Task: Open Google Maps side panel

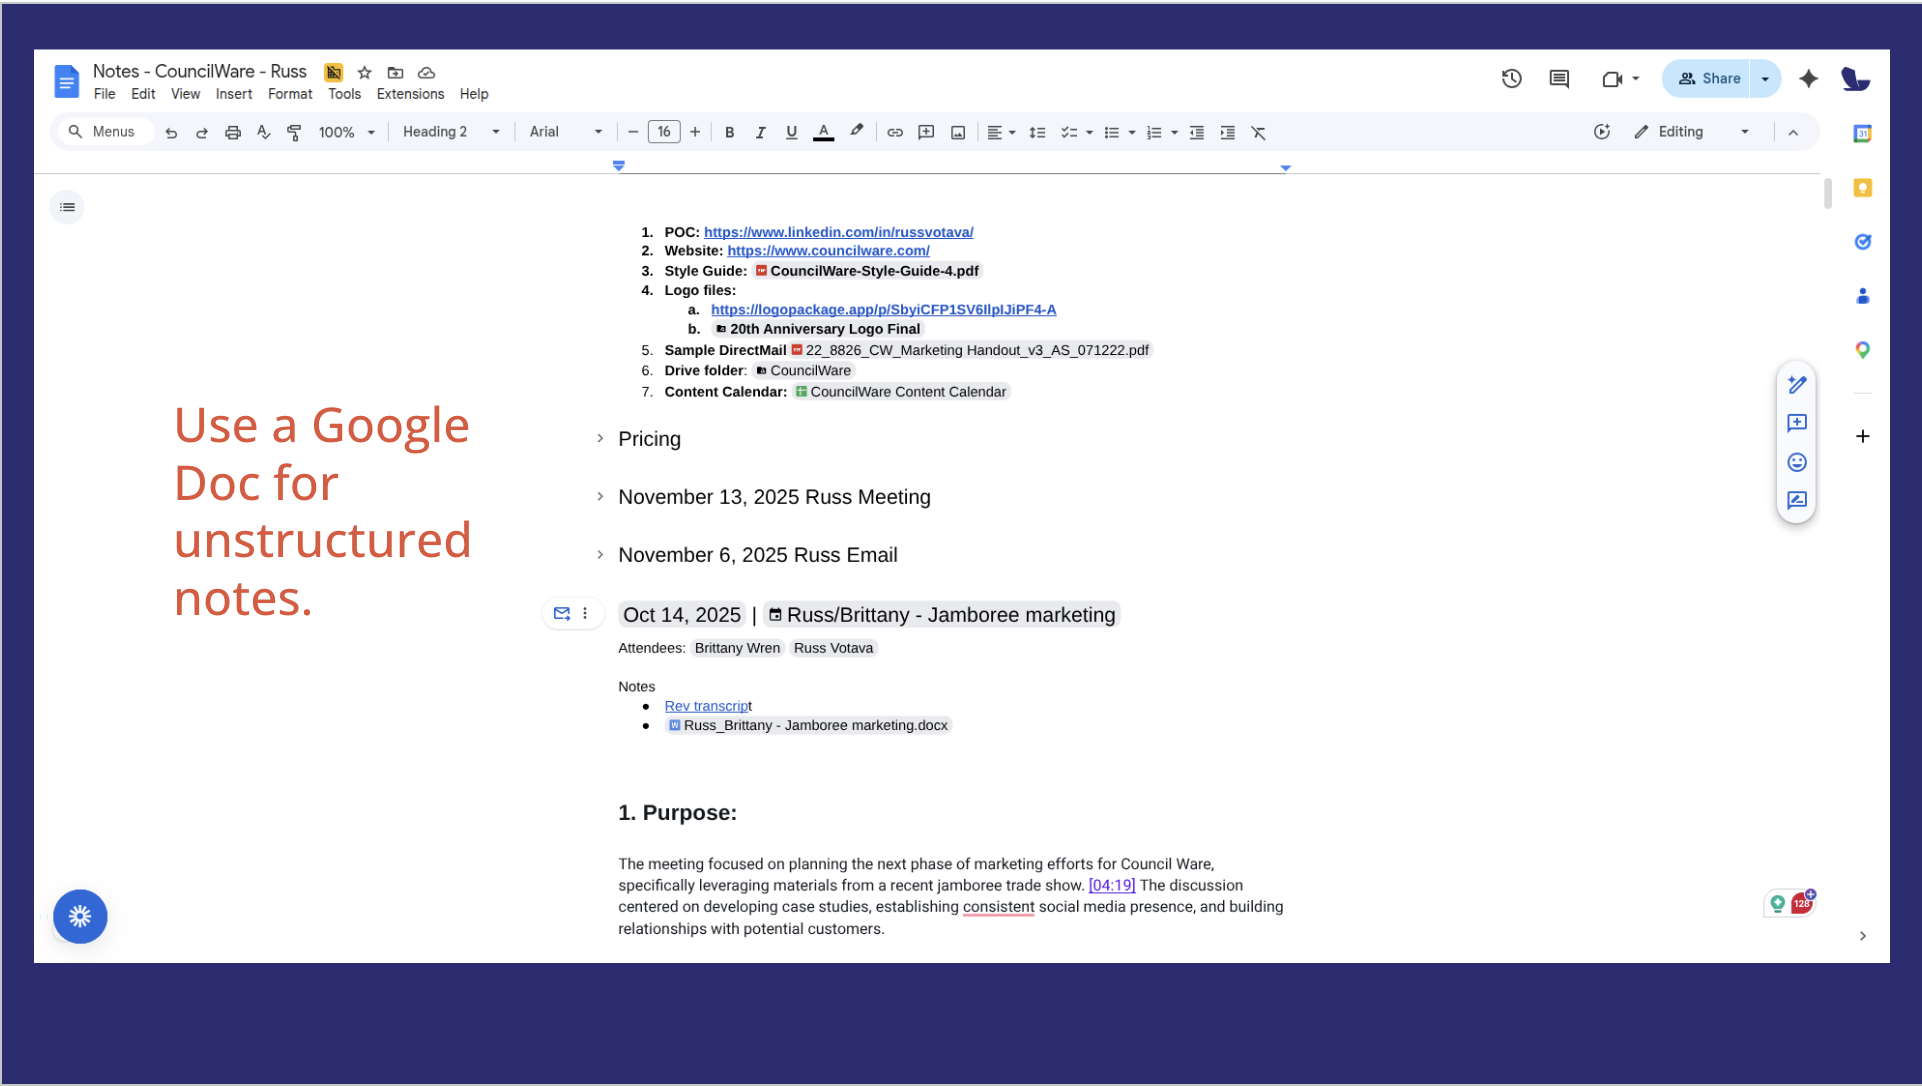Action: [1862, 350]
